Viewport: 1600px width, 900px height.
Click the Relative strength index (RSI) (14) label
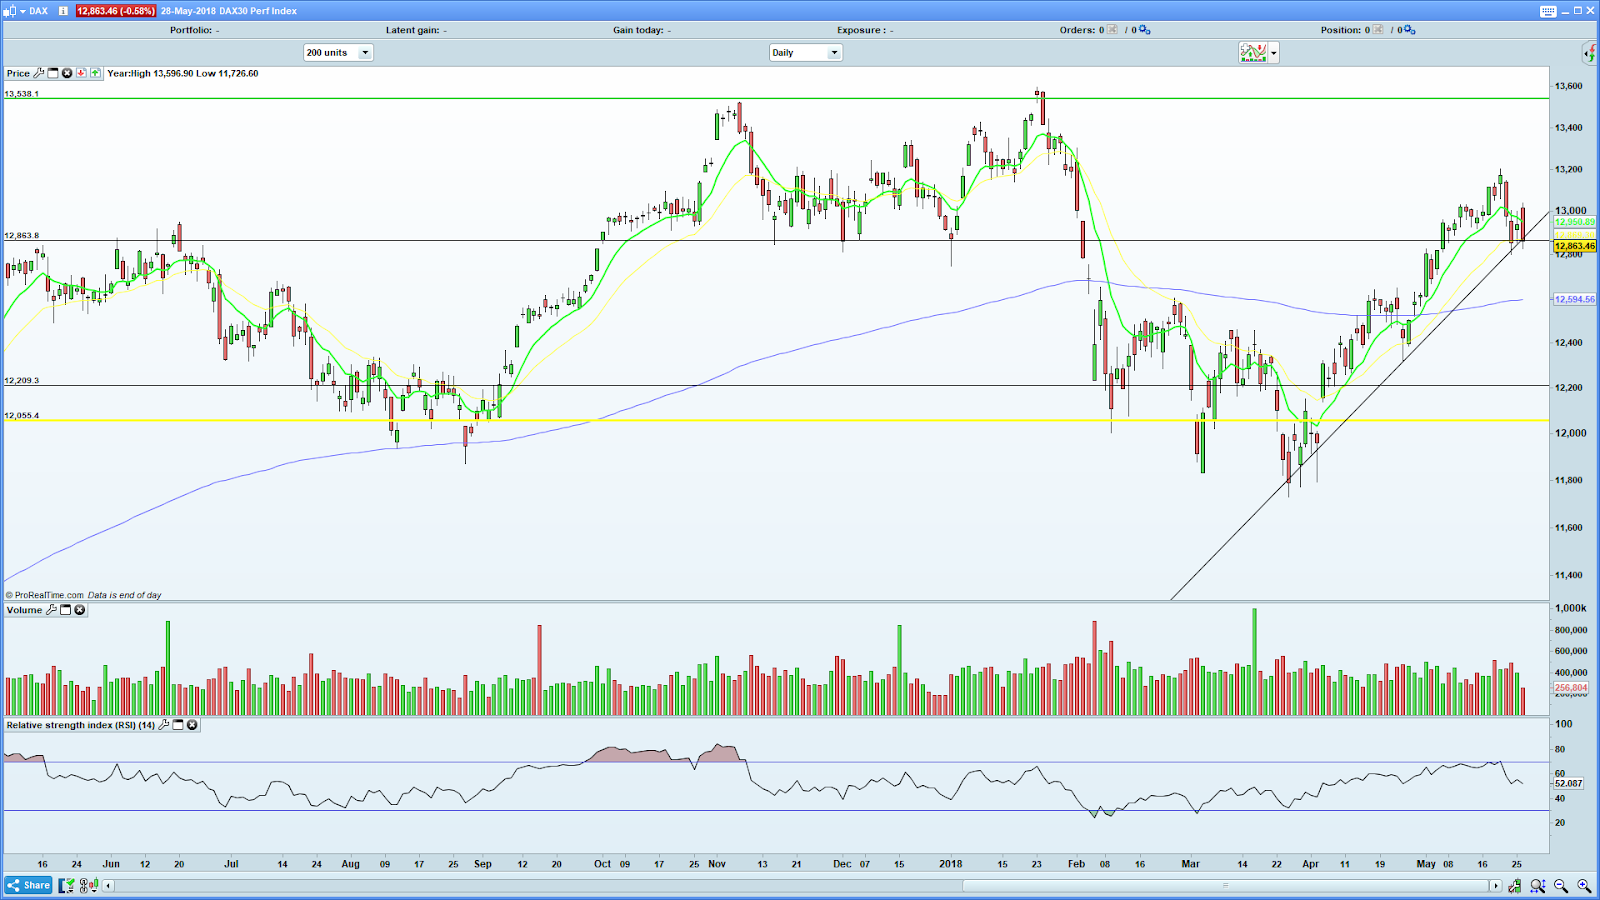(x=81, y=725)
